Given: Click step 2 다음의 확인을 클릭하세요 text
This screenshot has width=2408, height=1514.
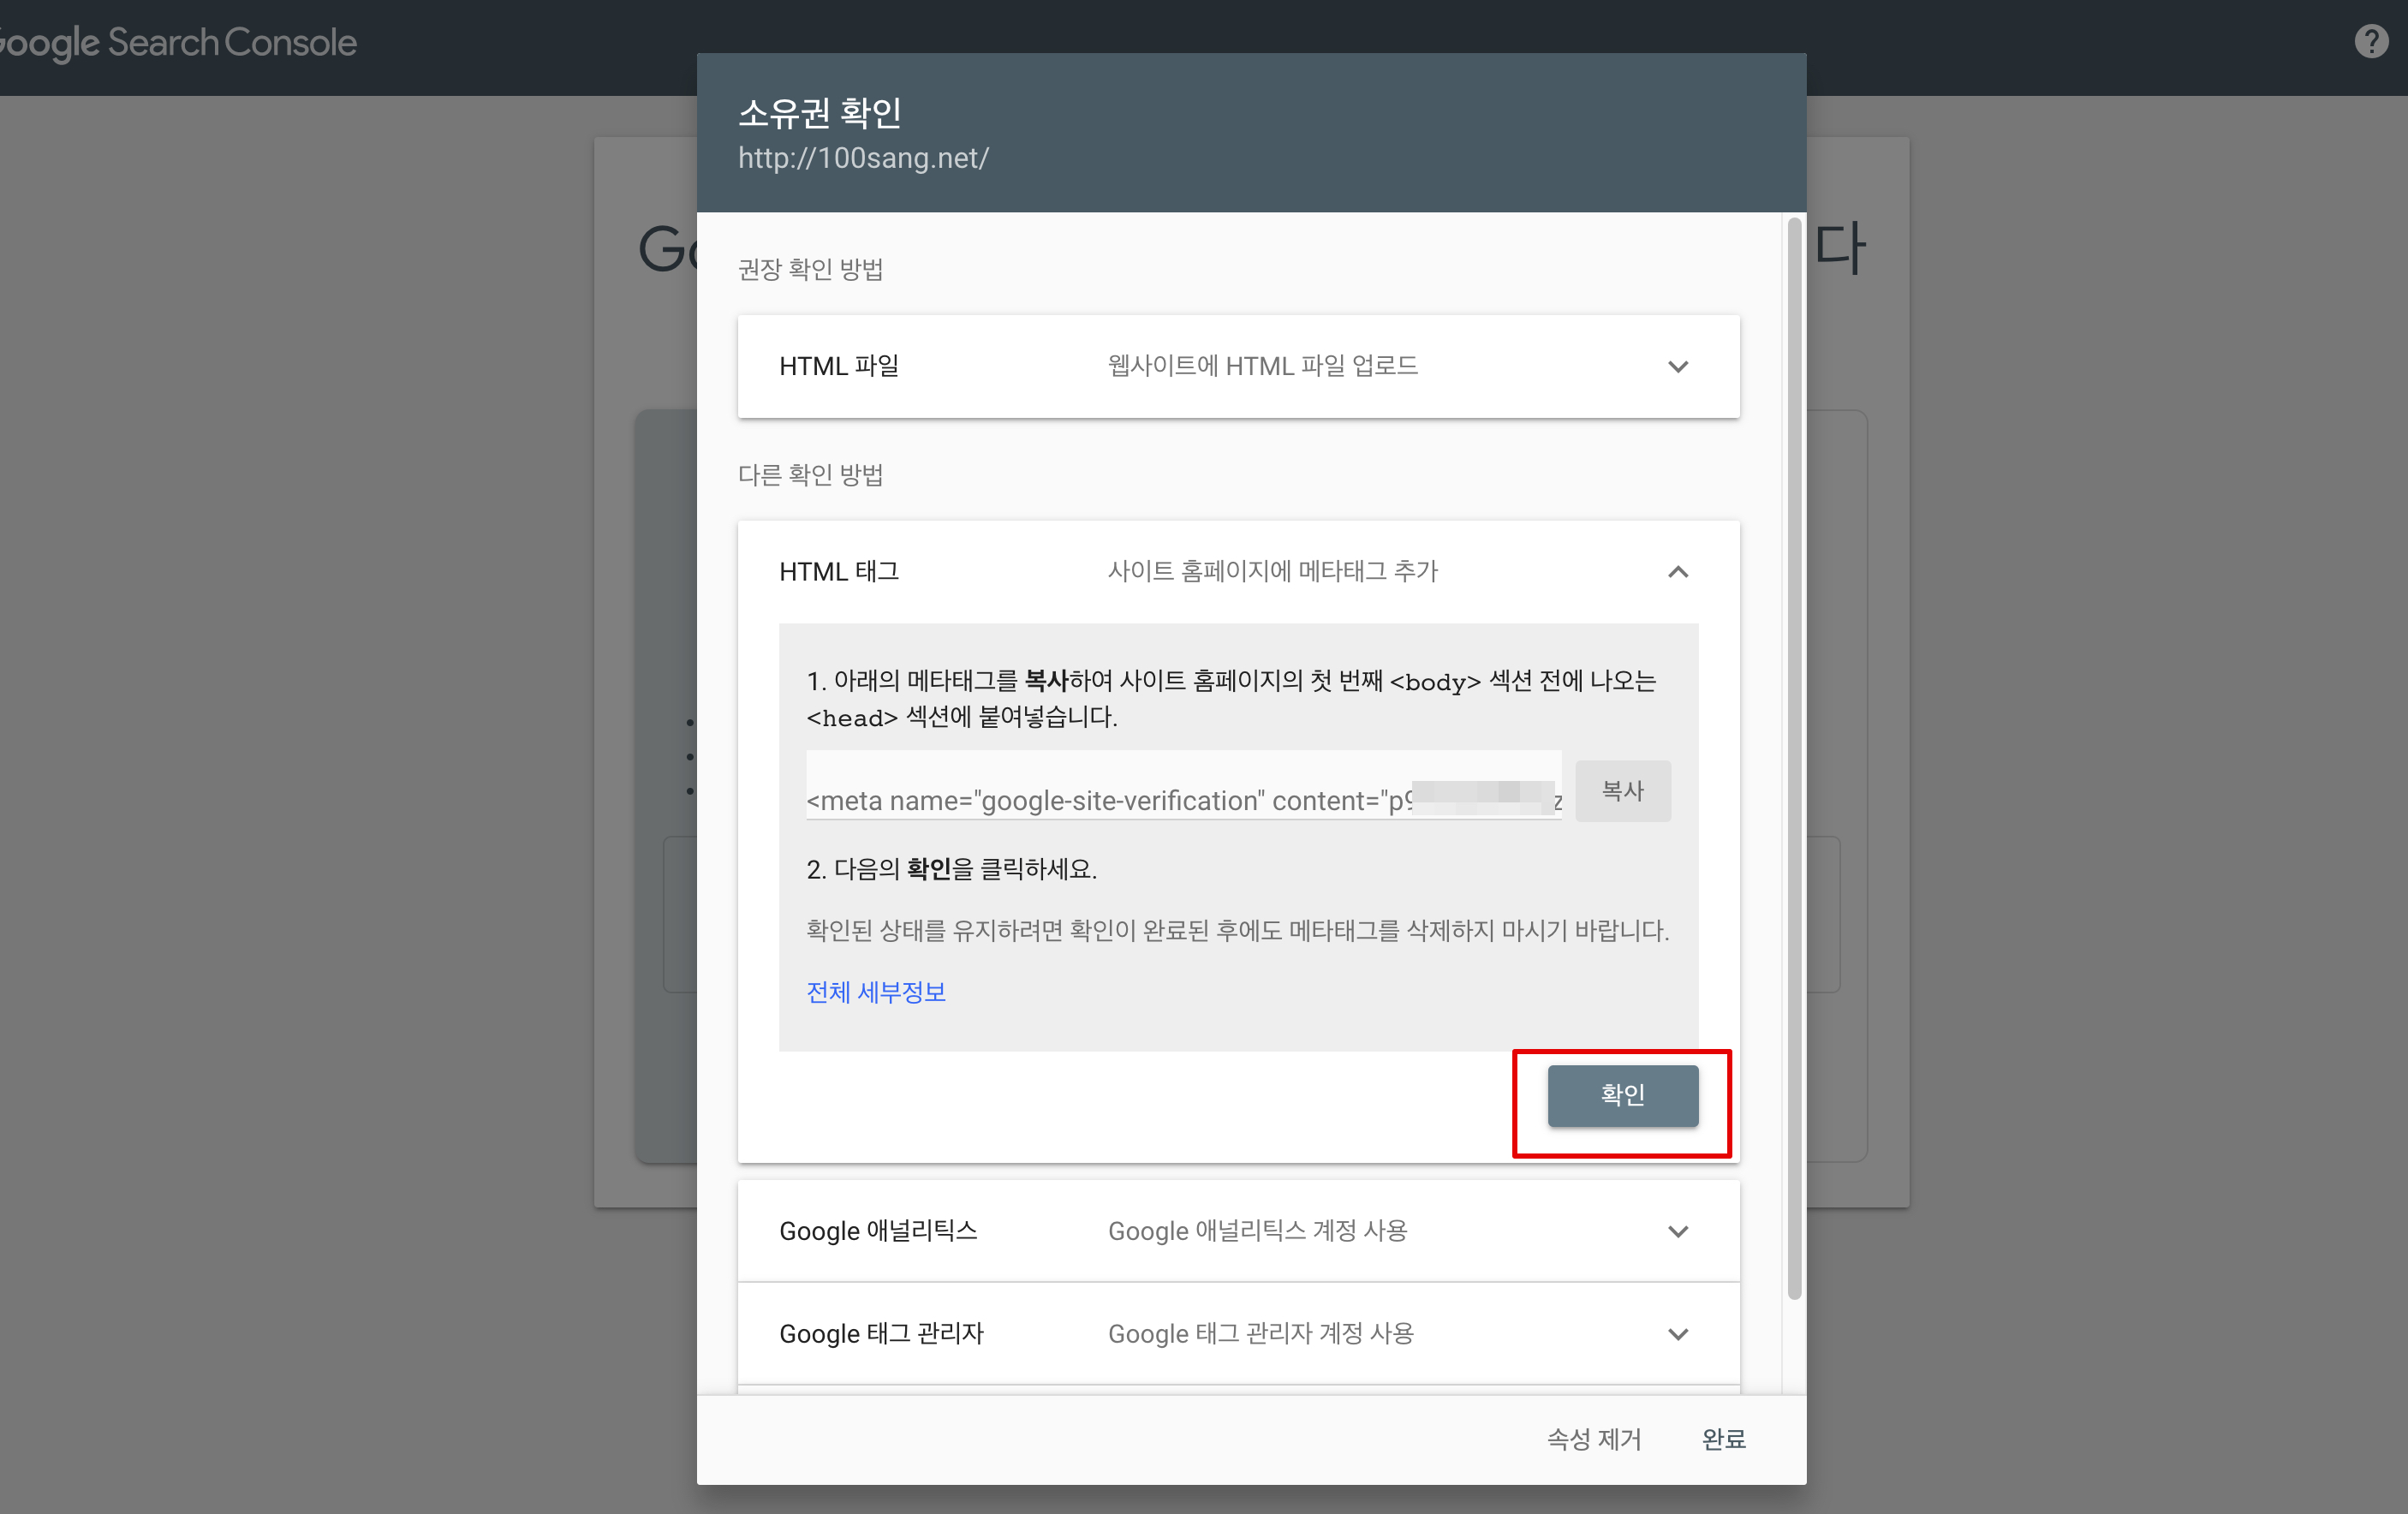Looking at the screenshot, I should point(951,869).
